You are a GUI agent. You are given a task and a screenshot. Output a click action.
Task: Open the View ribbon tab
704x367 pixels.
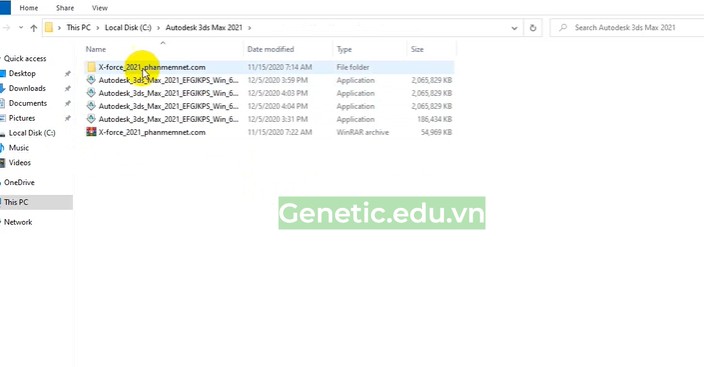click(100, 8)
